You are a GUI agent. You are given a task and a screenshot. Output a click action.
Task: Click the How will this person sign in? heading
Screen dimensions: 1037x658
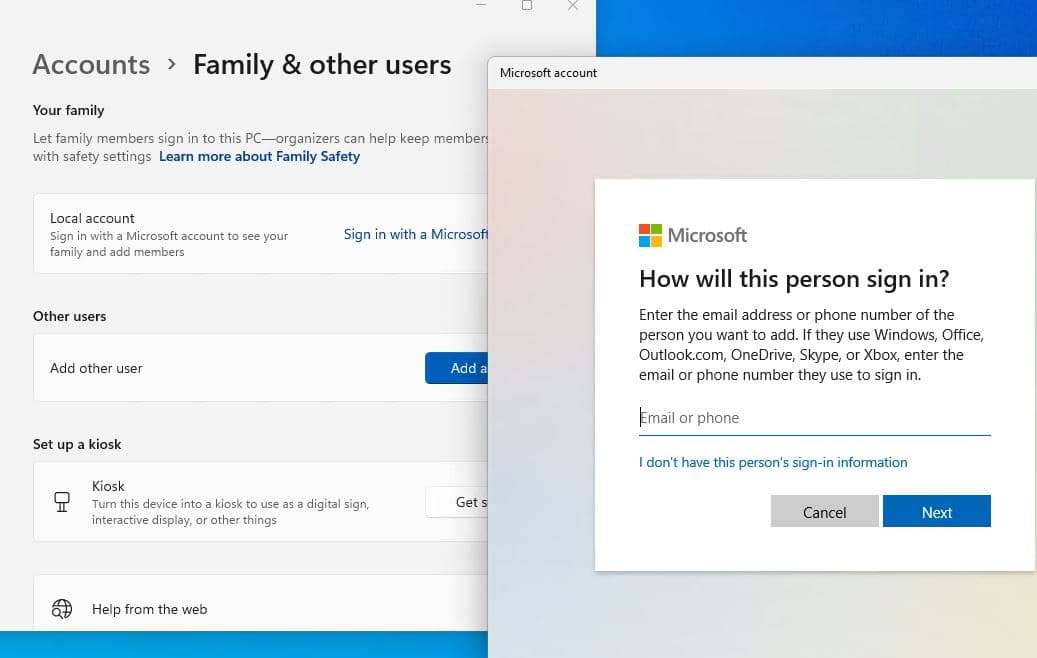pos(794,279)
